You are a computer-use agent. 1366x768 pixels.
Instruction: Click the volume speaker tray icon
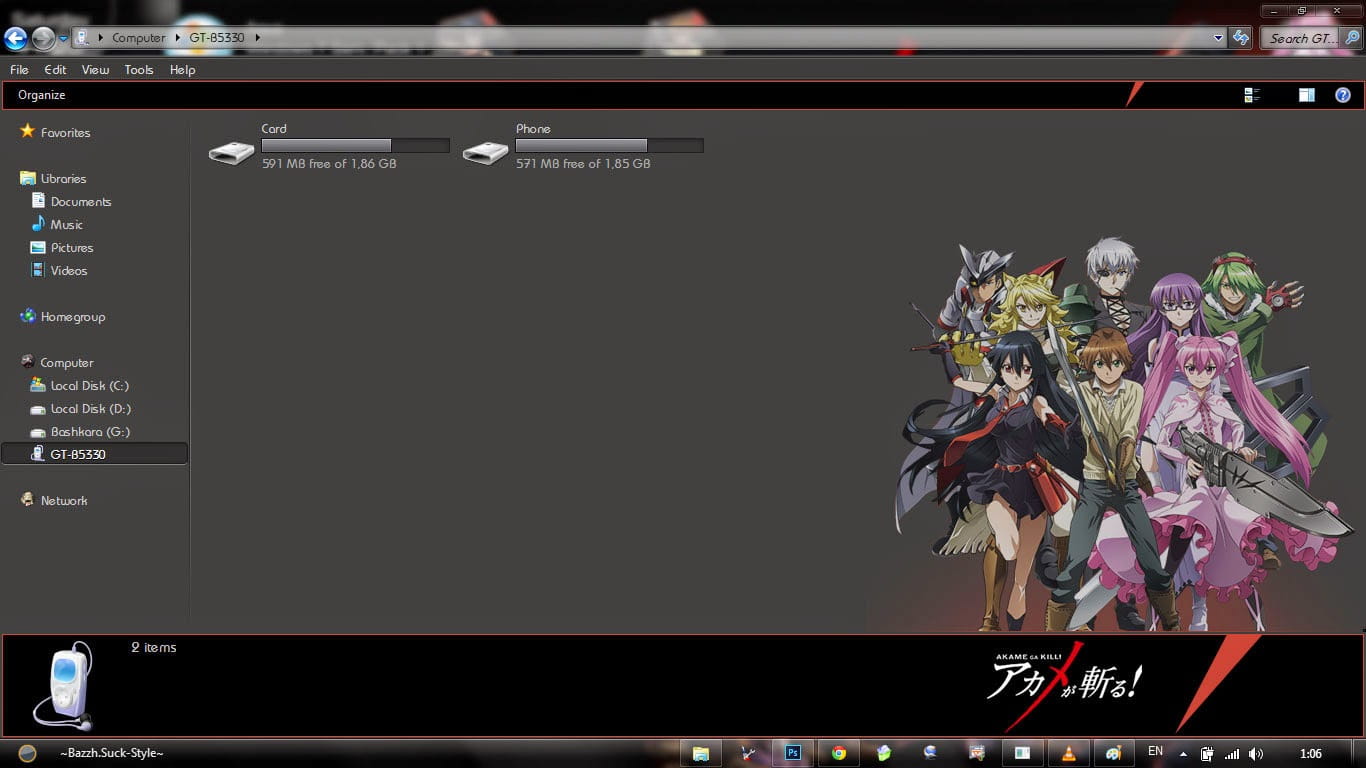point(1255,754)
